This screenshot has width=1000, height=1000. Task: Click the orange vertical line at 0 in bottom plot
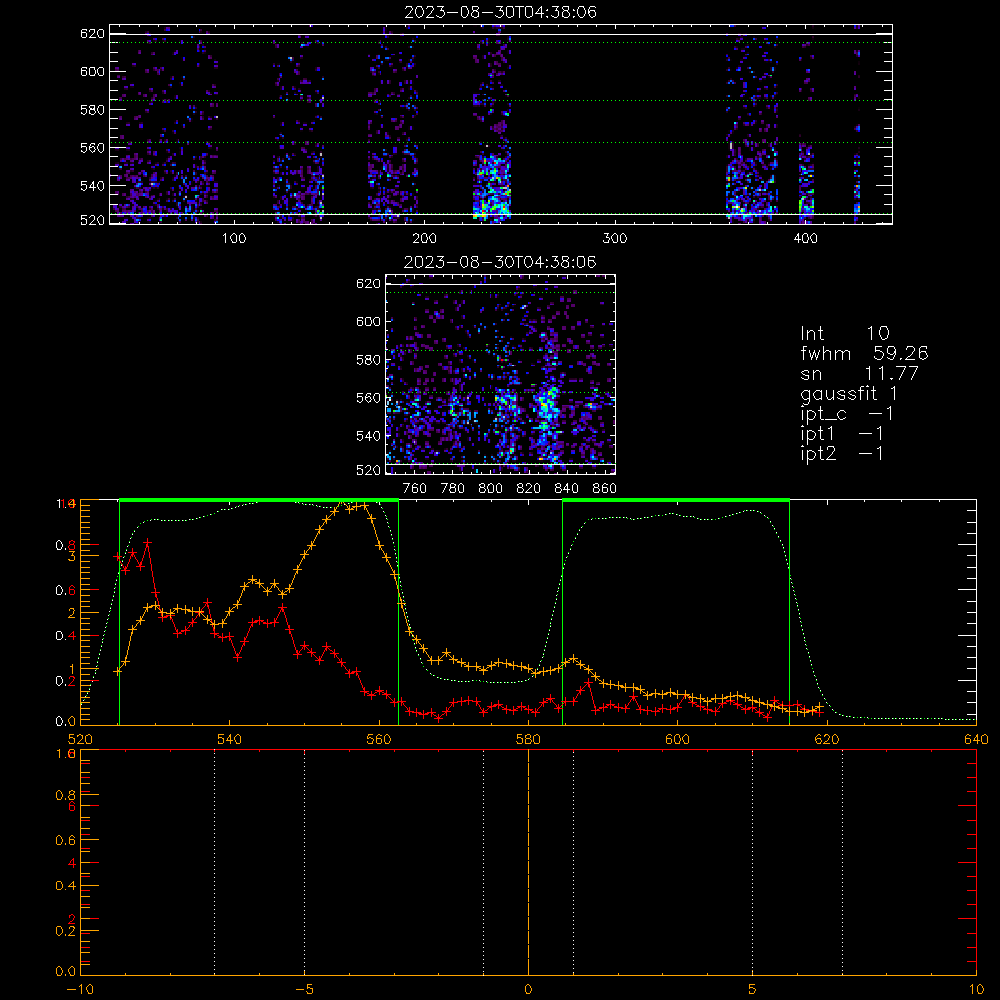[x=528, y=862]
